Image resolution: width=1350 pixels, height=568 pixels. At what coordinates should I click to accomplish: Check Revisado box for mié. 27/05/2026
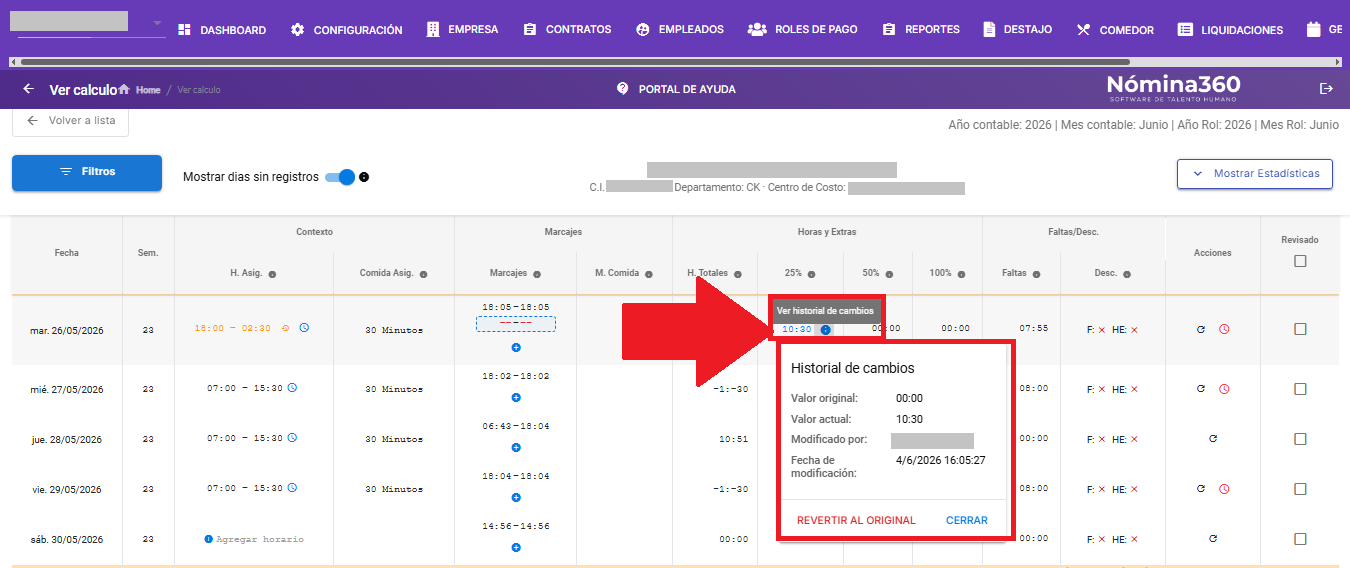tap(1300, 389)
